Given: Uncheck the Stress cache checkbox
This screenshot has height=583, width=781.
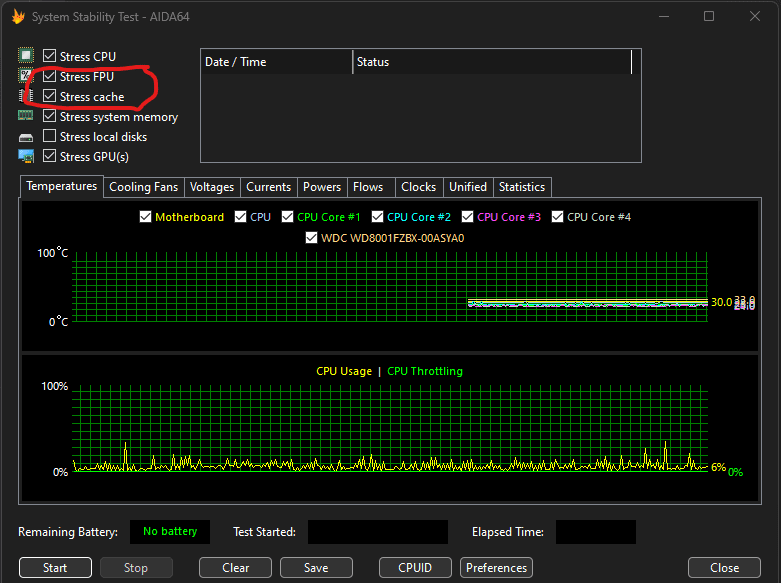Looking at the screenshot, I should click(49, 96).
